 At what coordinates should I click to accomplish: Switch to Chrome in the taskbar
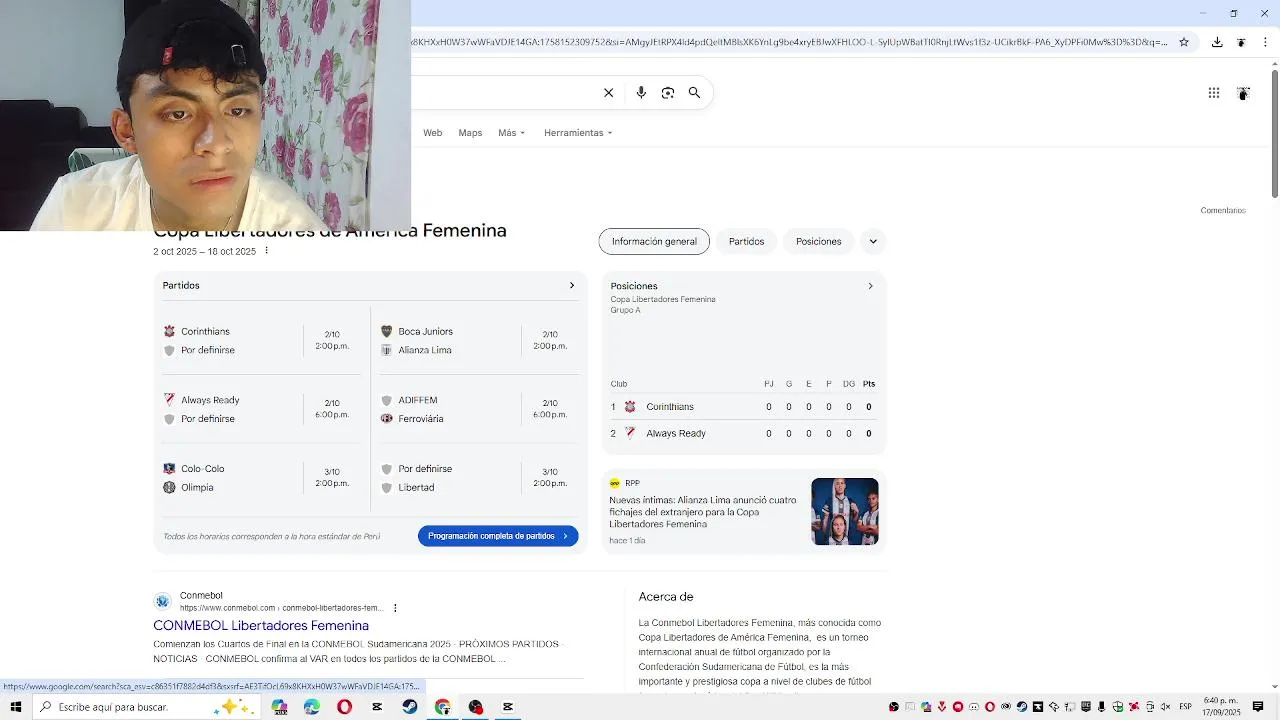point(442,707)
